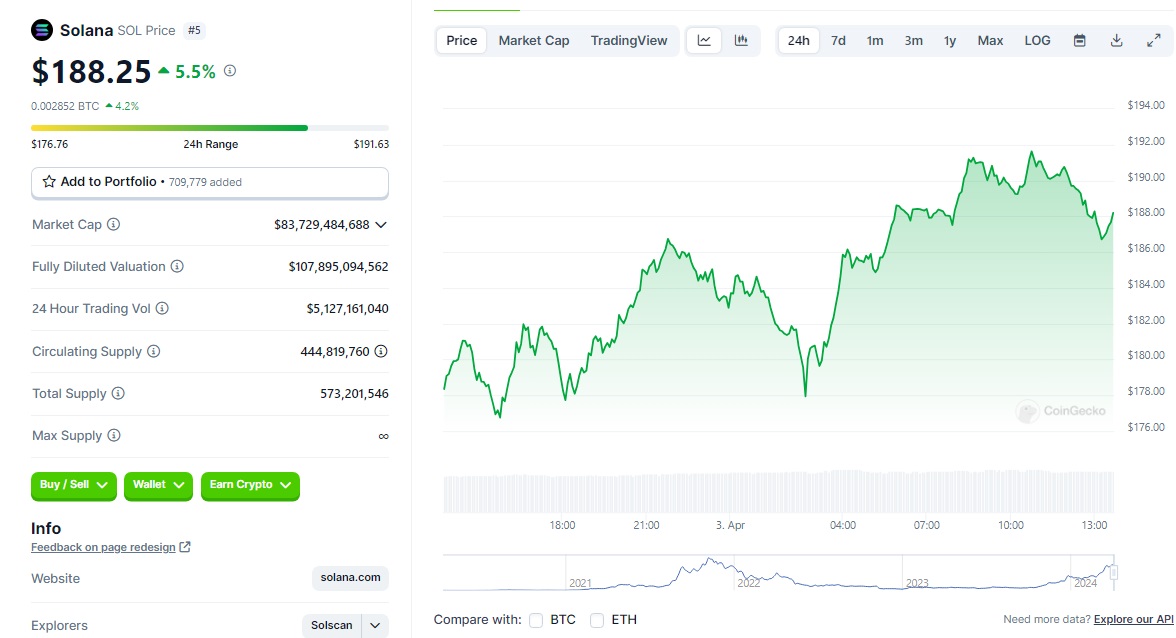The width and height of the screenshot is (1176, 638).
Task: Select 24h time range
Action: click(798, 40)
